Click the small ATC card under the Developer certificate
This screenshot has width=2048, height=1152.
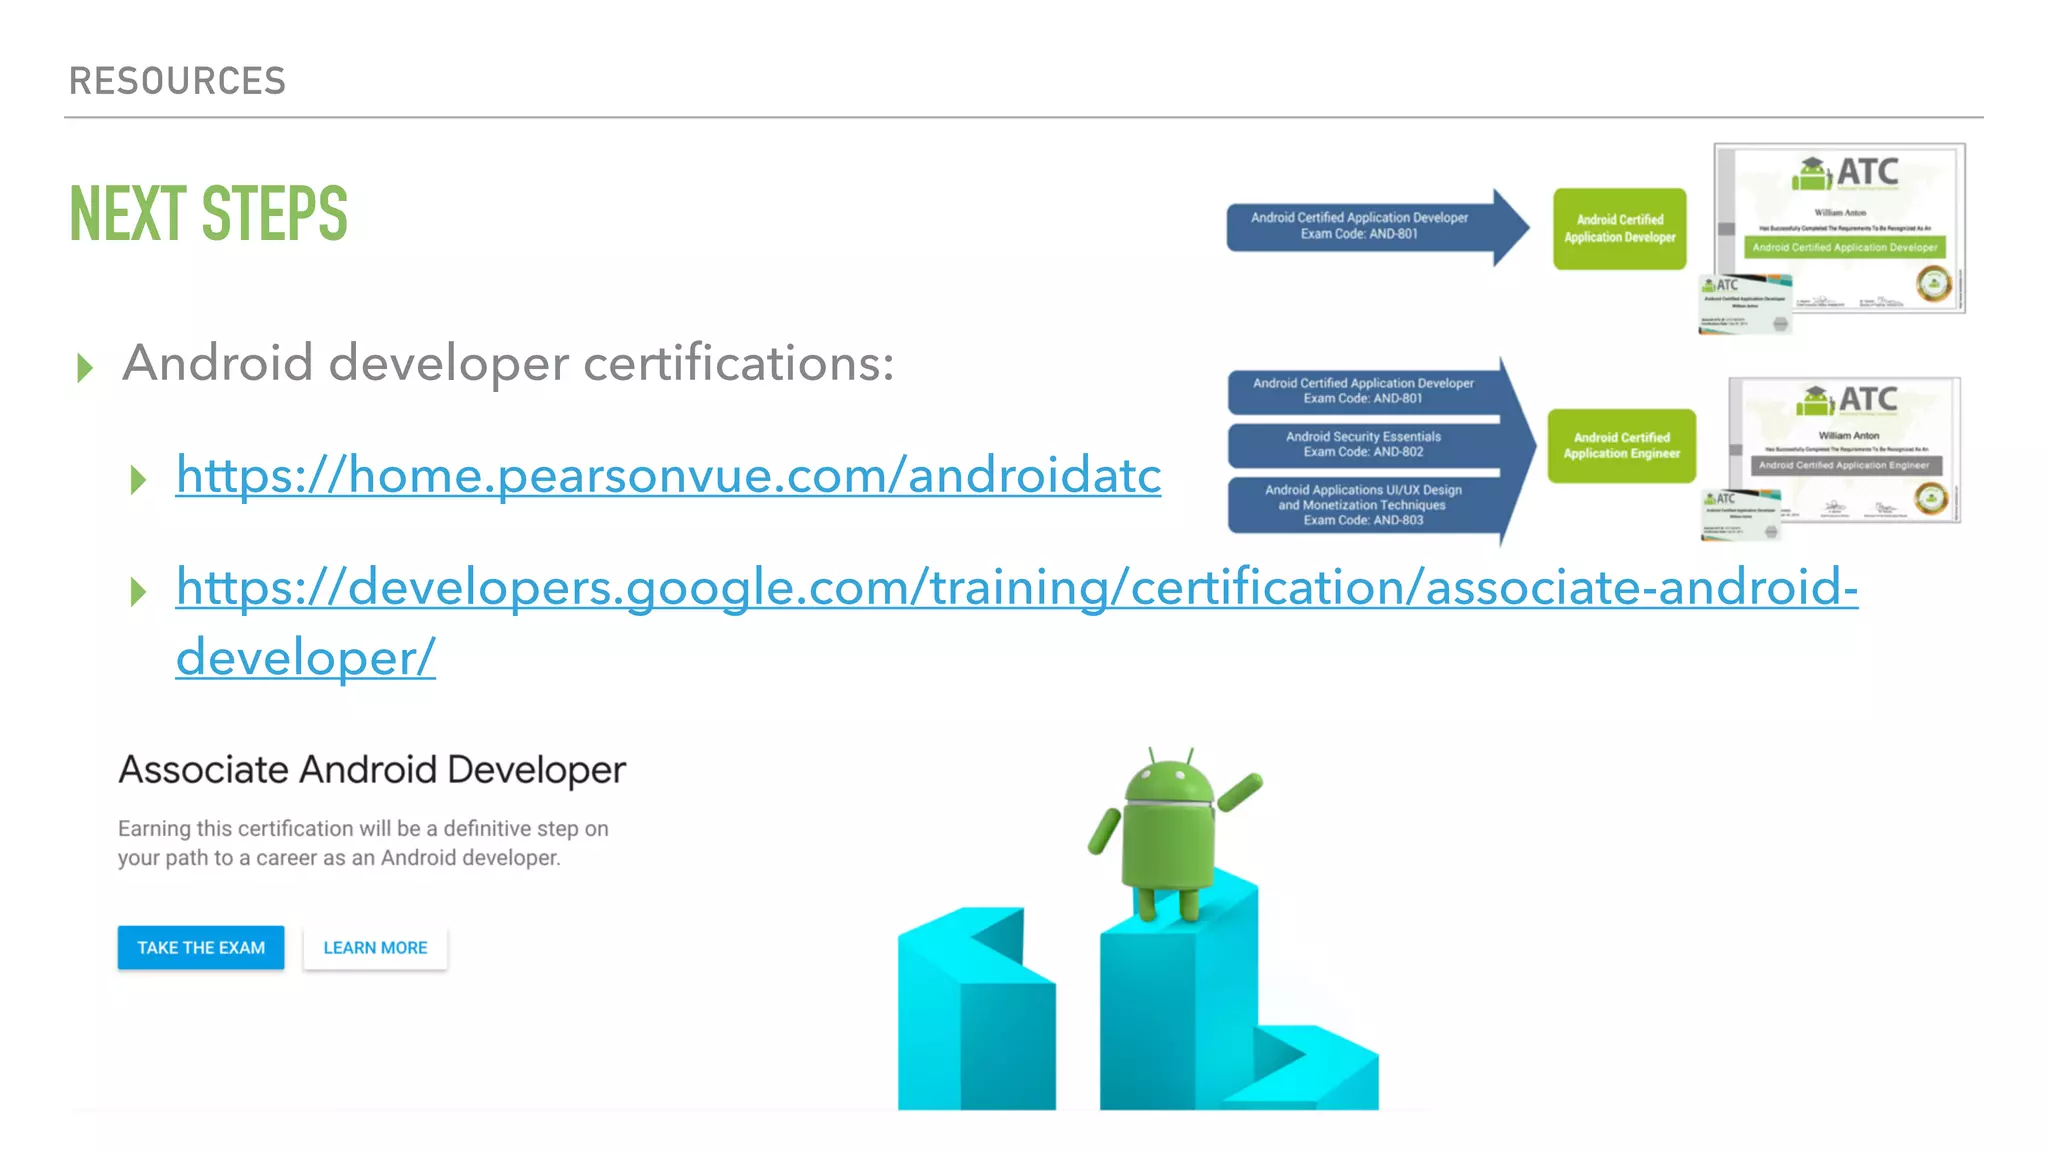pyautogui.click(x=1746, y=305)
